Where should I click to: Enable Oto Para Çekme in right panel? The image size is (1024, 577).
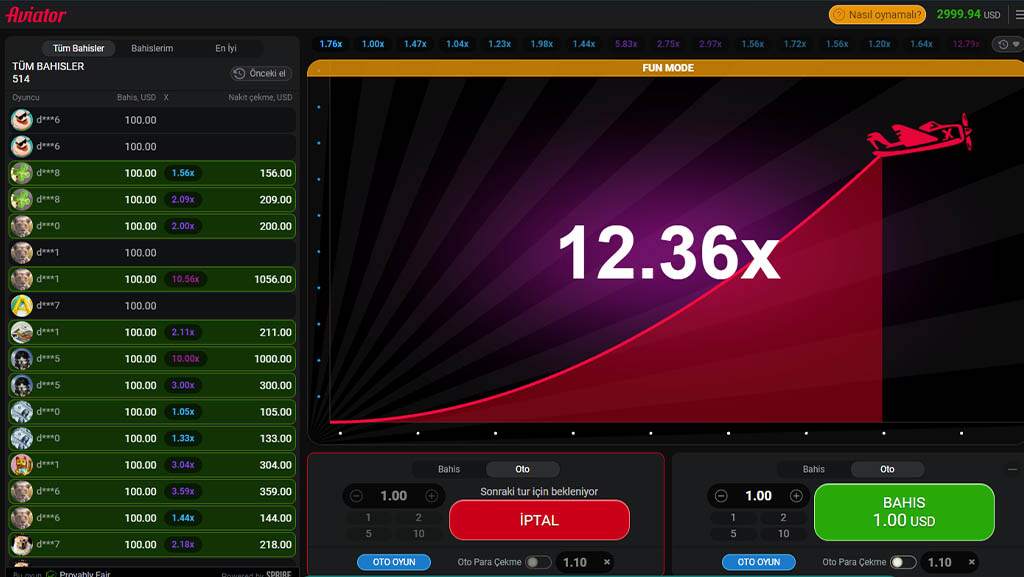tap(902, 562)
